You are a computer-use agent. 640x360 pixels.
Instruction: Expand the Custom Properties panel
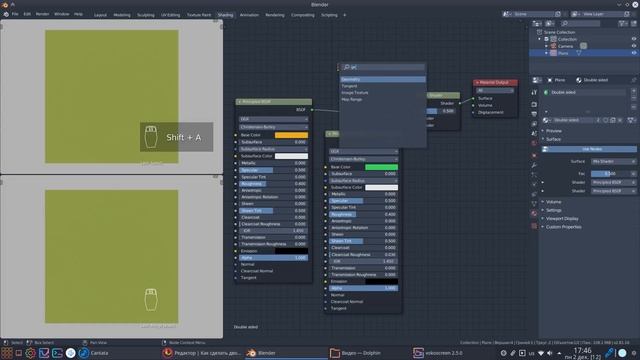pyautogui.click(x=563, y=227)
